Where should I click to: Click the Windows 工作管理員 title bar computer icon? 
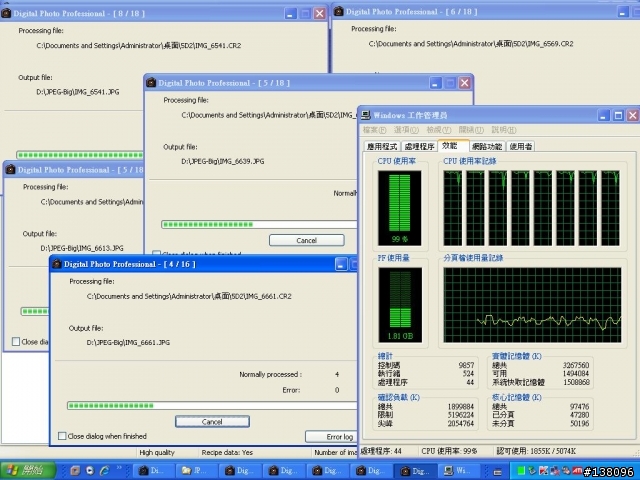pos(366,115)
